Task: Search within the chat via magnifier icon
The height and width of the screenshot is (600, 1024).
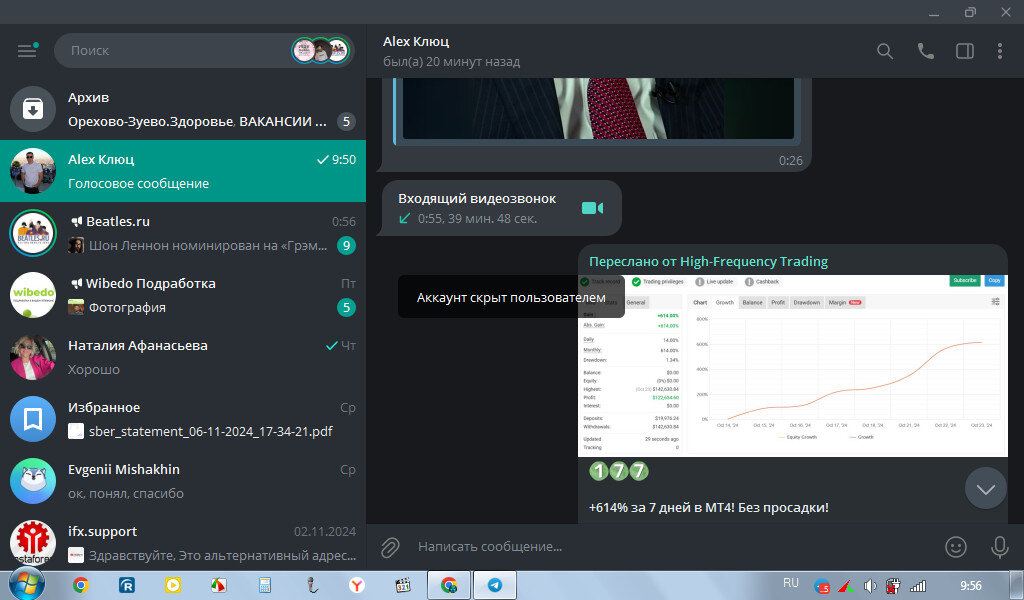Action: [885, 51]
